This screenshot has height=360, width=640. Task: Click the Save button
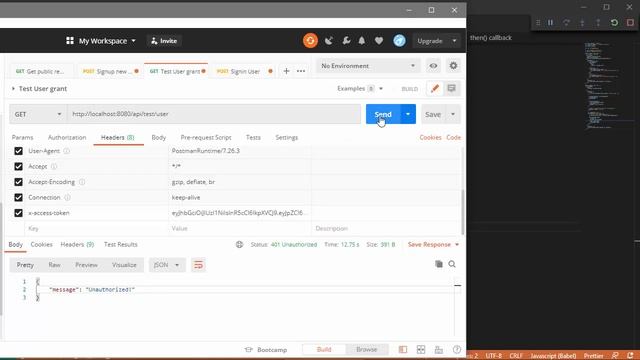pyautogui.click(x=433, y=114)
